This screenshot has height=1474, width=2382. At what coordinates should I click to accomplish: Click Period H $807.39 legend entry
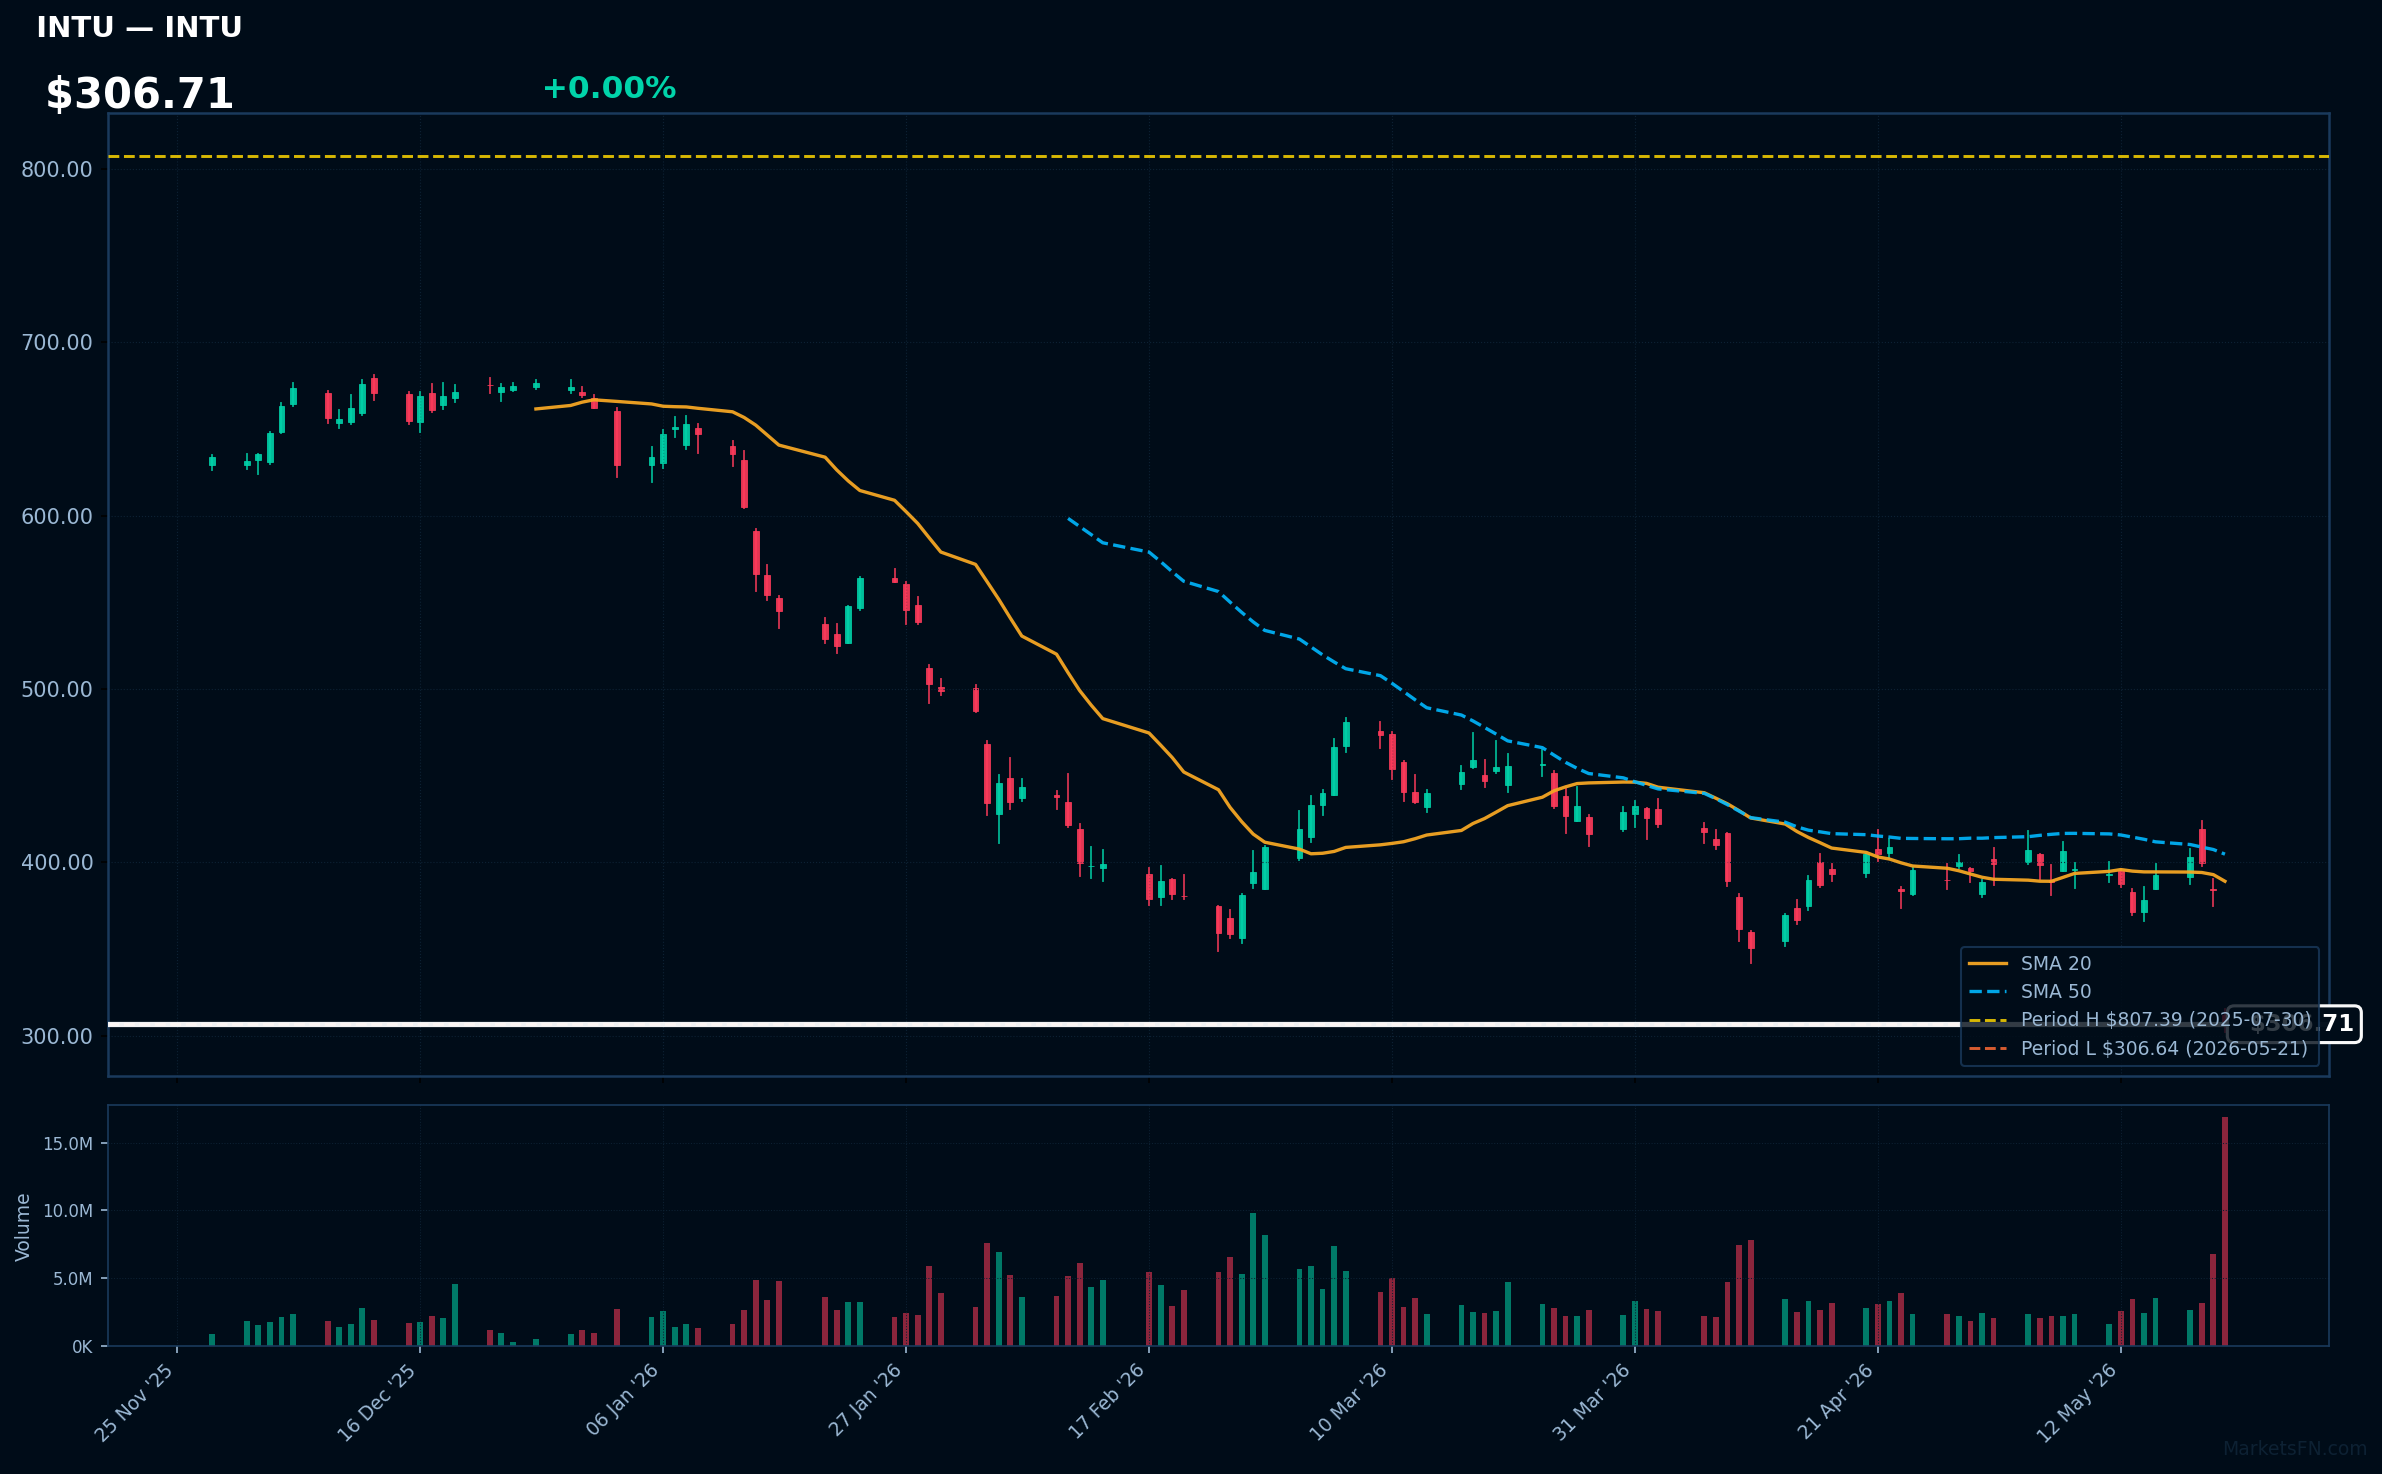[x=2139, y=1019]
